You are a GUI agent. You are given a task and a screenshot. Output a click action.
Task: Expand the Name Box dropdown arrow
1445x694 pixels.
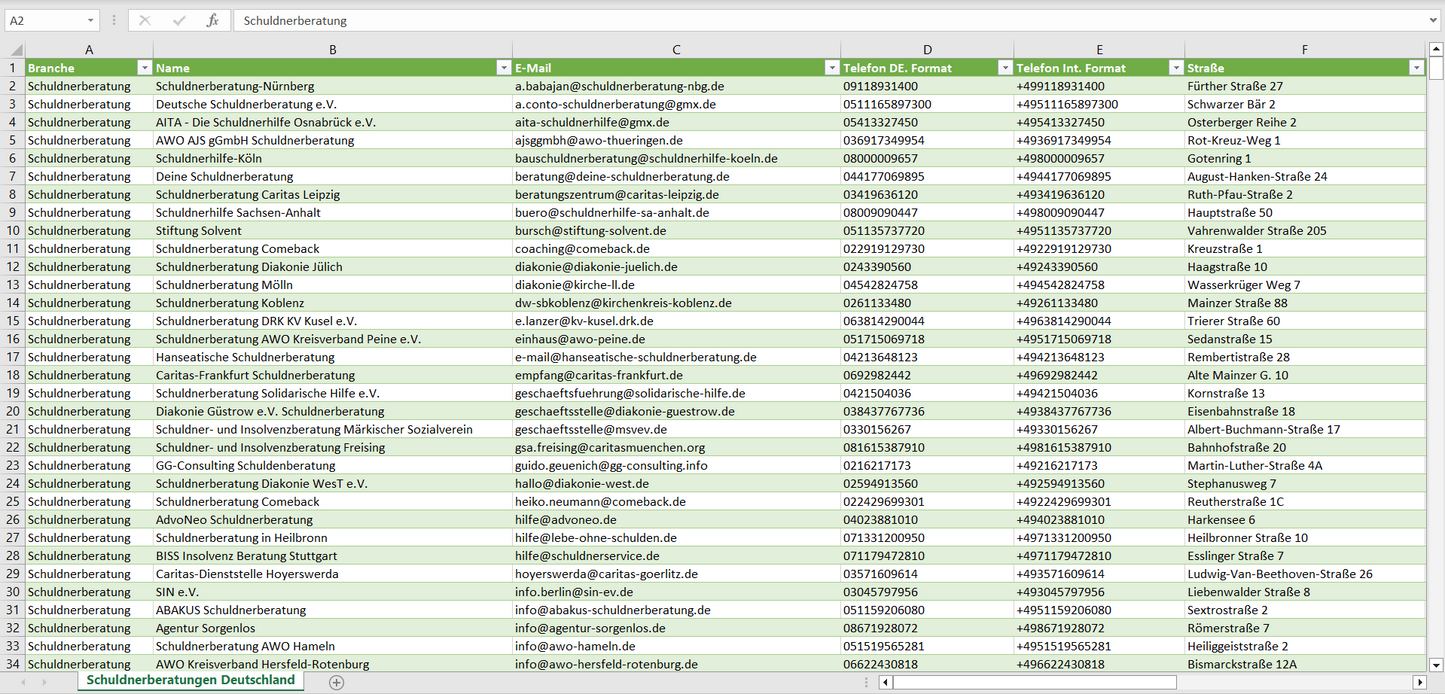(91, 20)
